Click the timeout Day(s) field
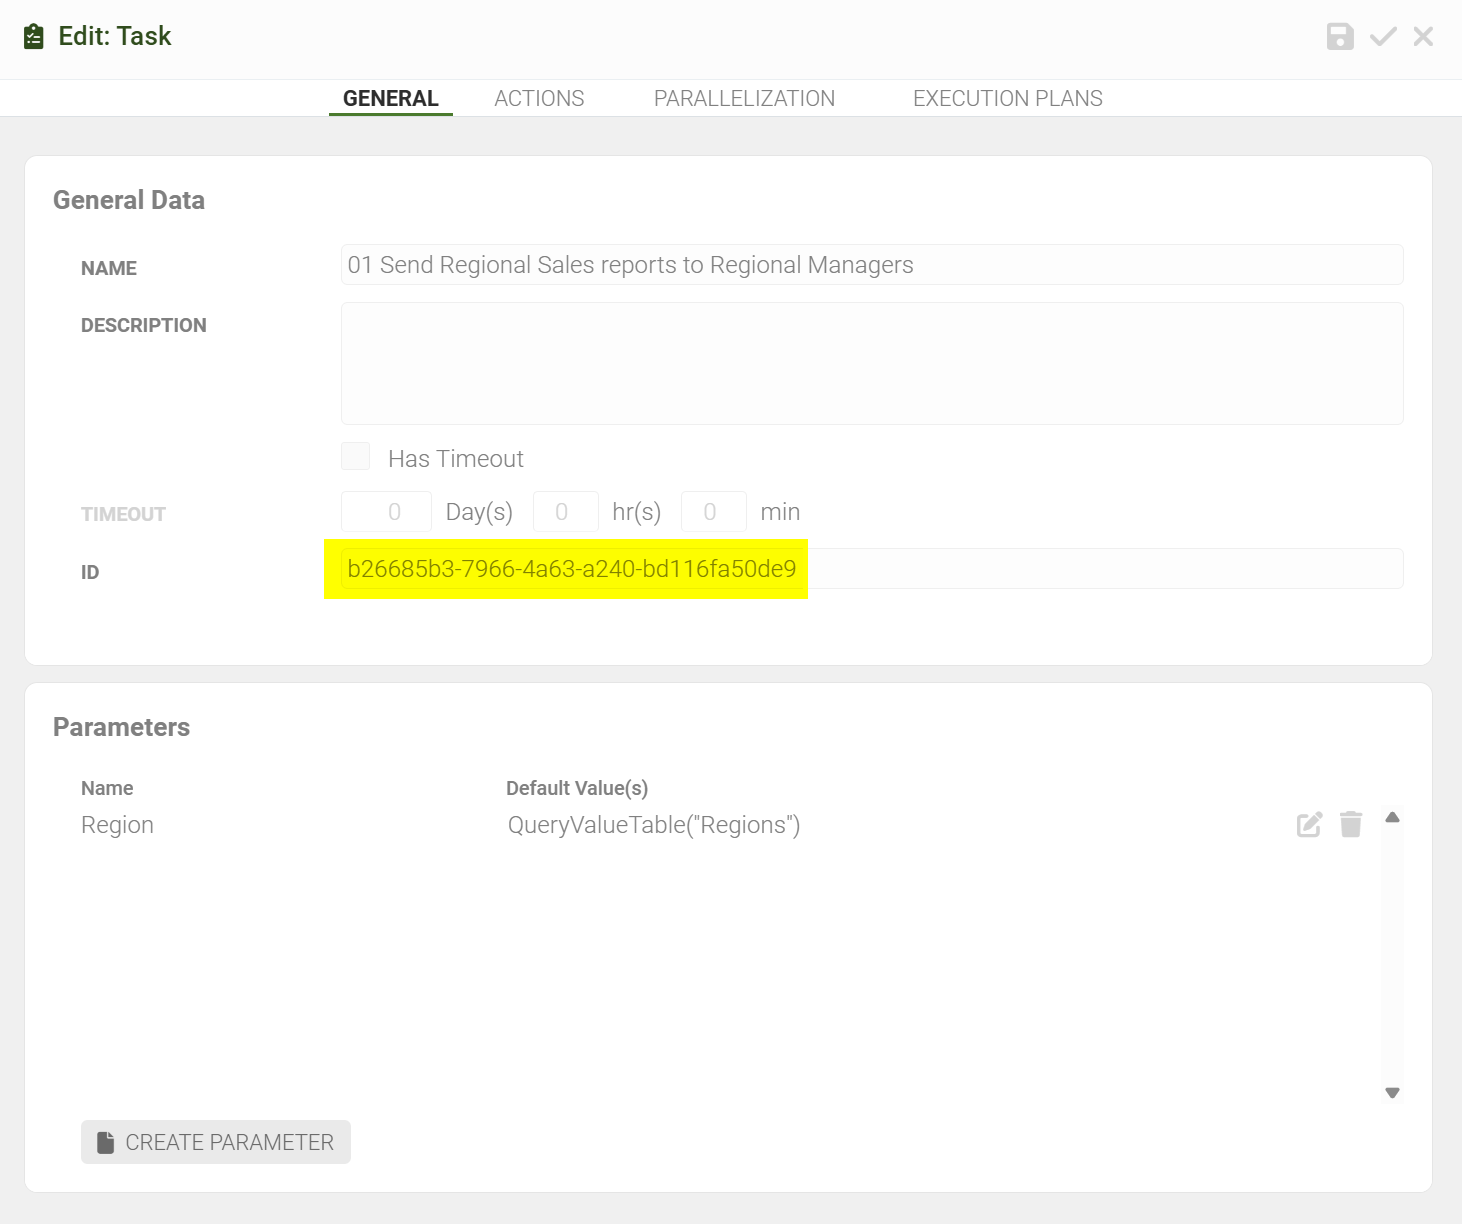Viewport: 1462px width, 1224px height. (386, 512)
